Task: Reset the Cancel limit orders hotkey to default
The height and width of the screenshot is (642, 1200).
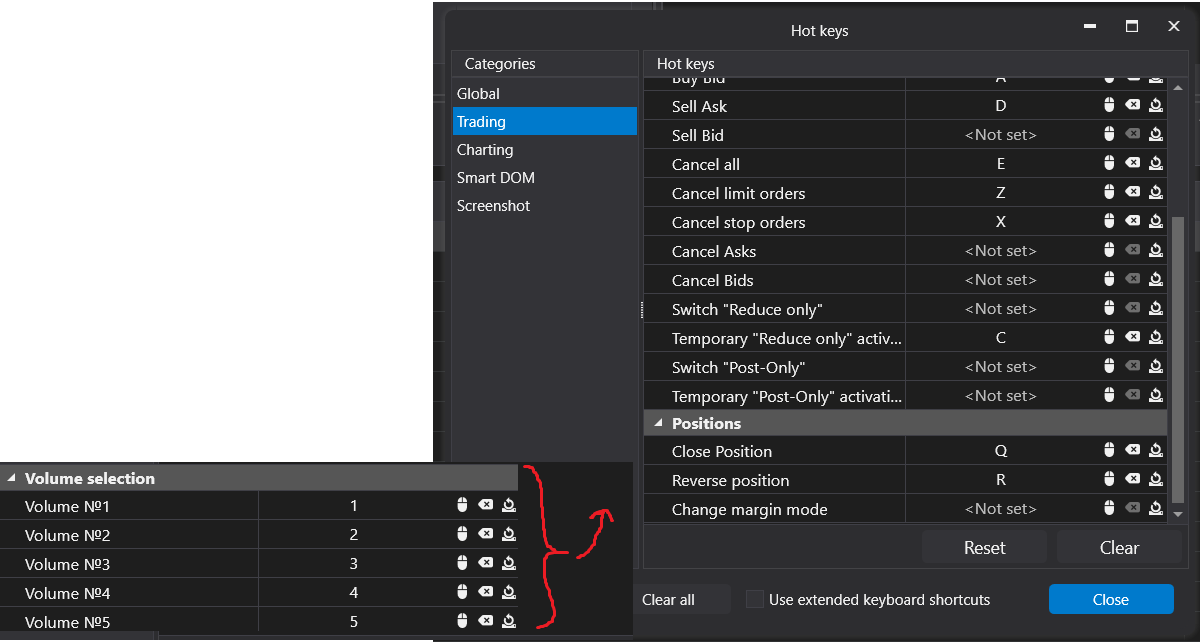Action: pyautogui.click(x=1156, y=192)
